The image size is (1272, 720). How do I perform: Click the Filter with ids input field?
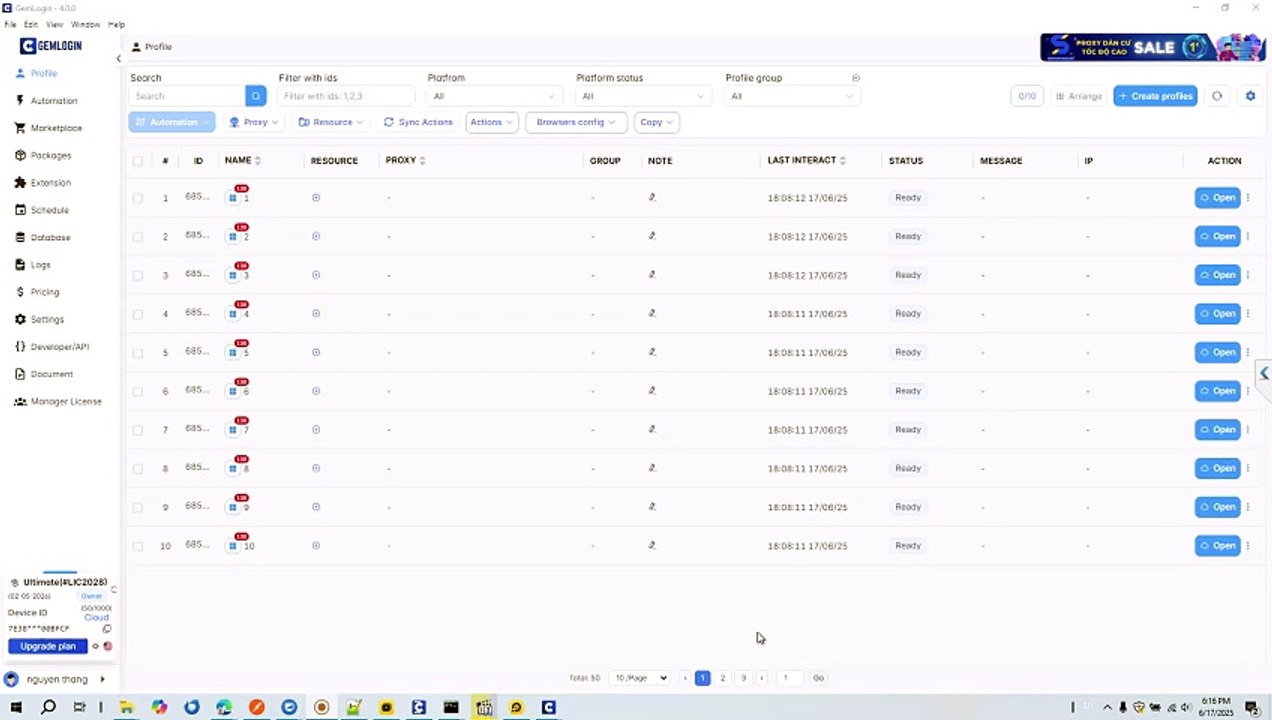pyautogui.click(x=345, y=96)
